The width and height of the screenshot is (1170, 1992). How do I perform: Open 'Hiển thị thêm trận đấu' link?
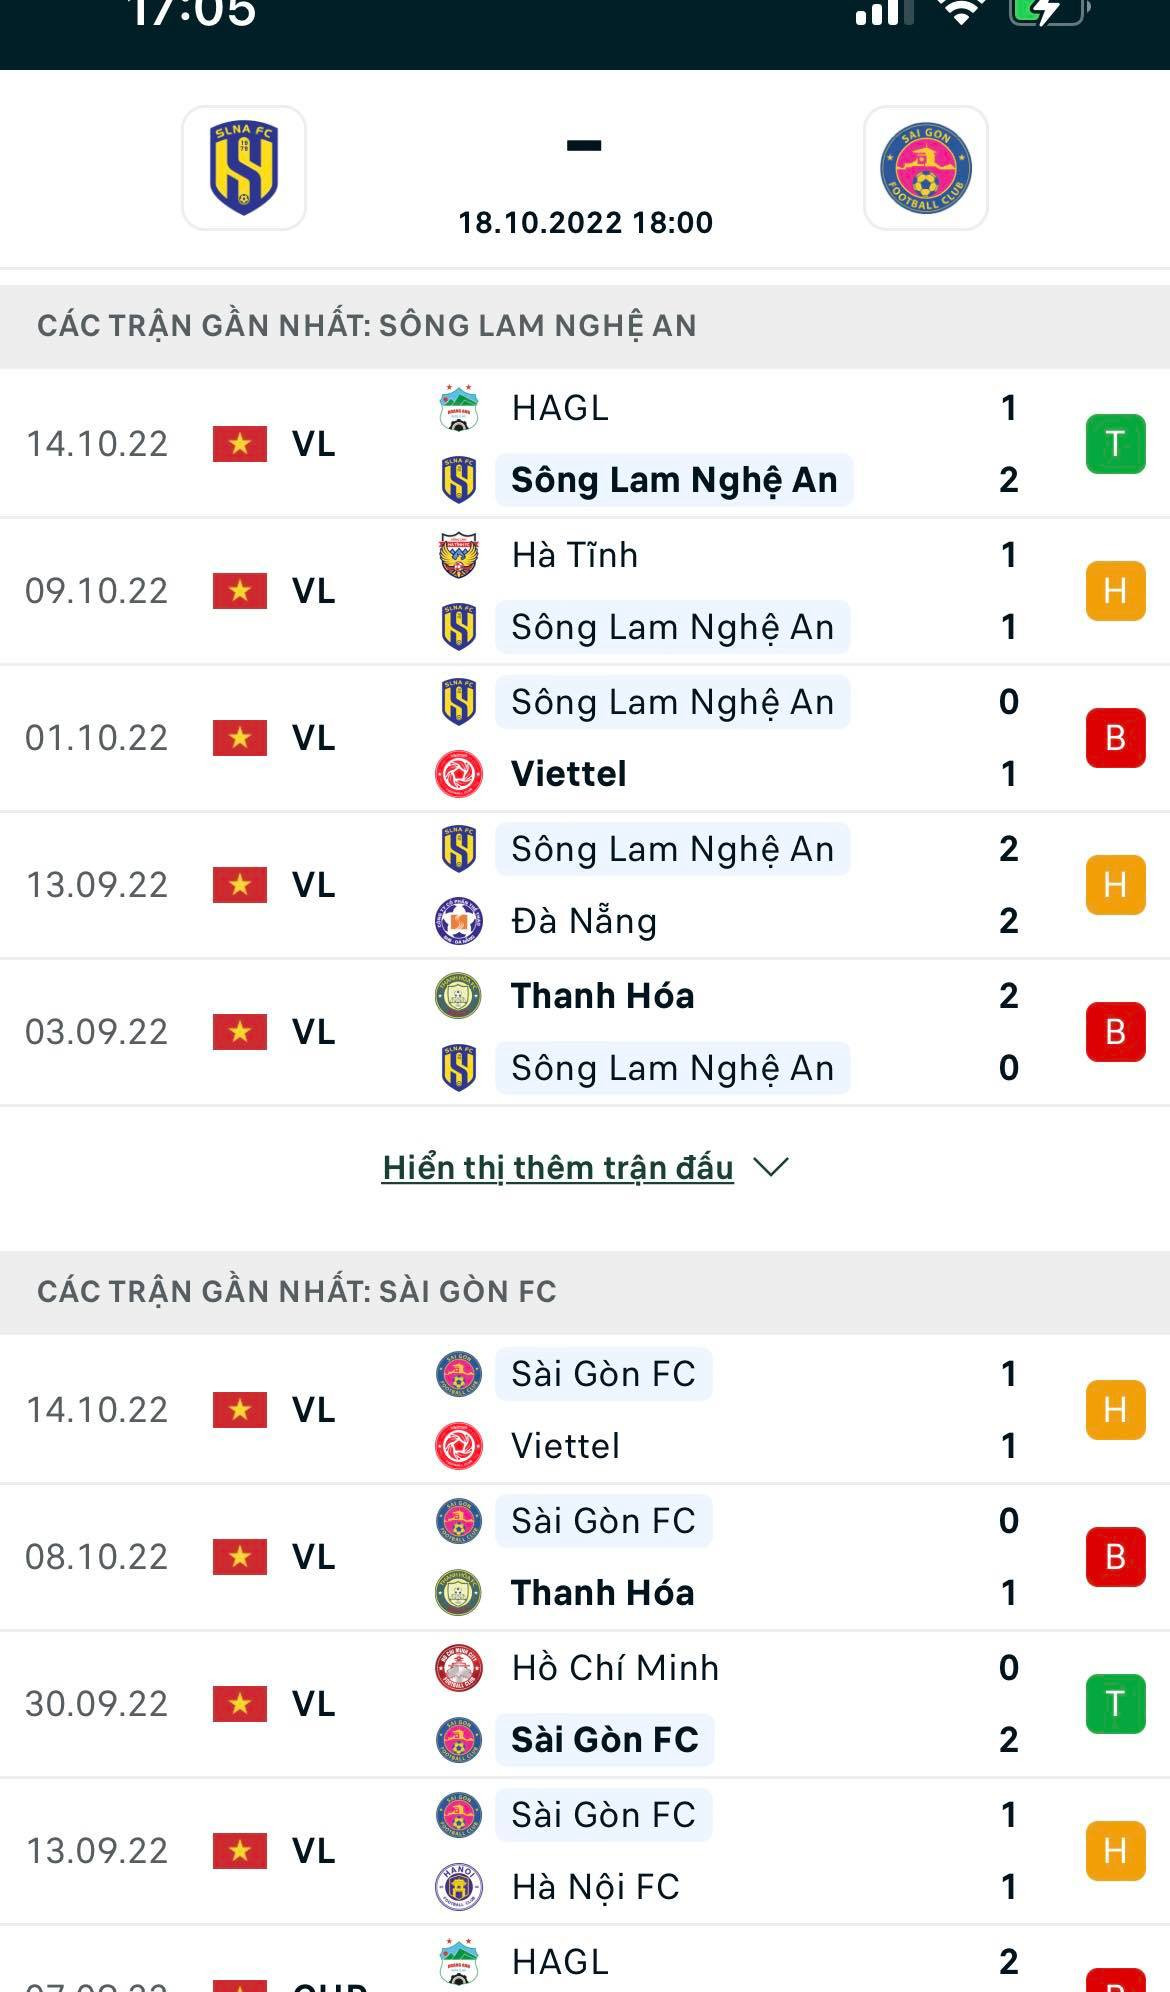tap(558, 1167)
